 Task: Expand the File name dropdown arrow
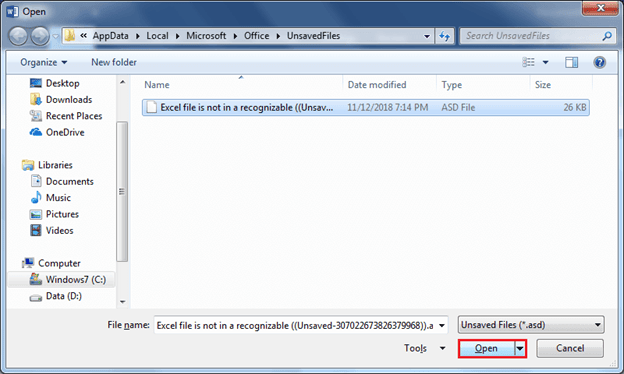[x=442, y=325]
